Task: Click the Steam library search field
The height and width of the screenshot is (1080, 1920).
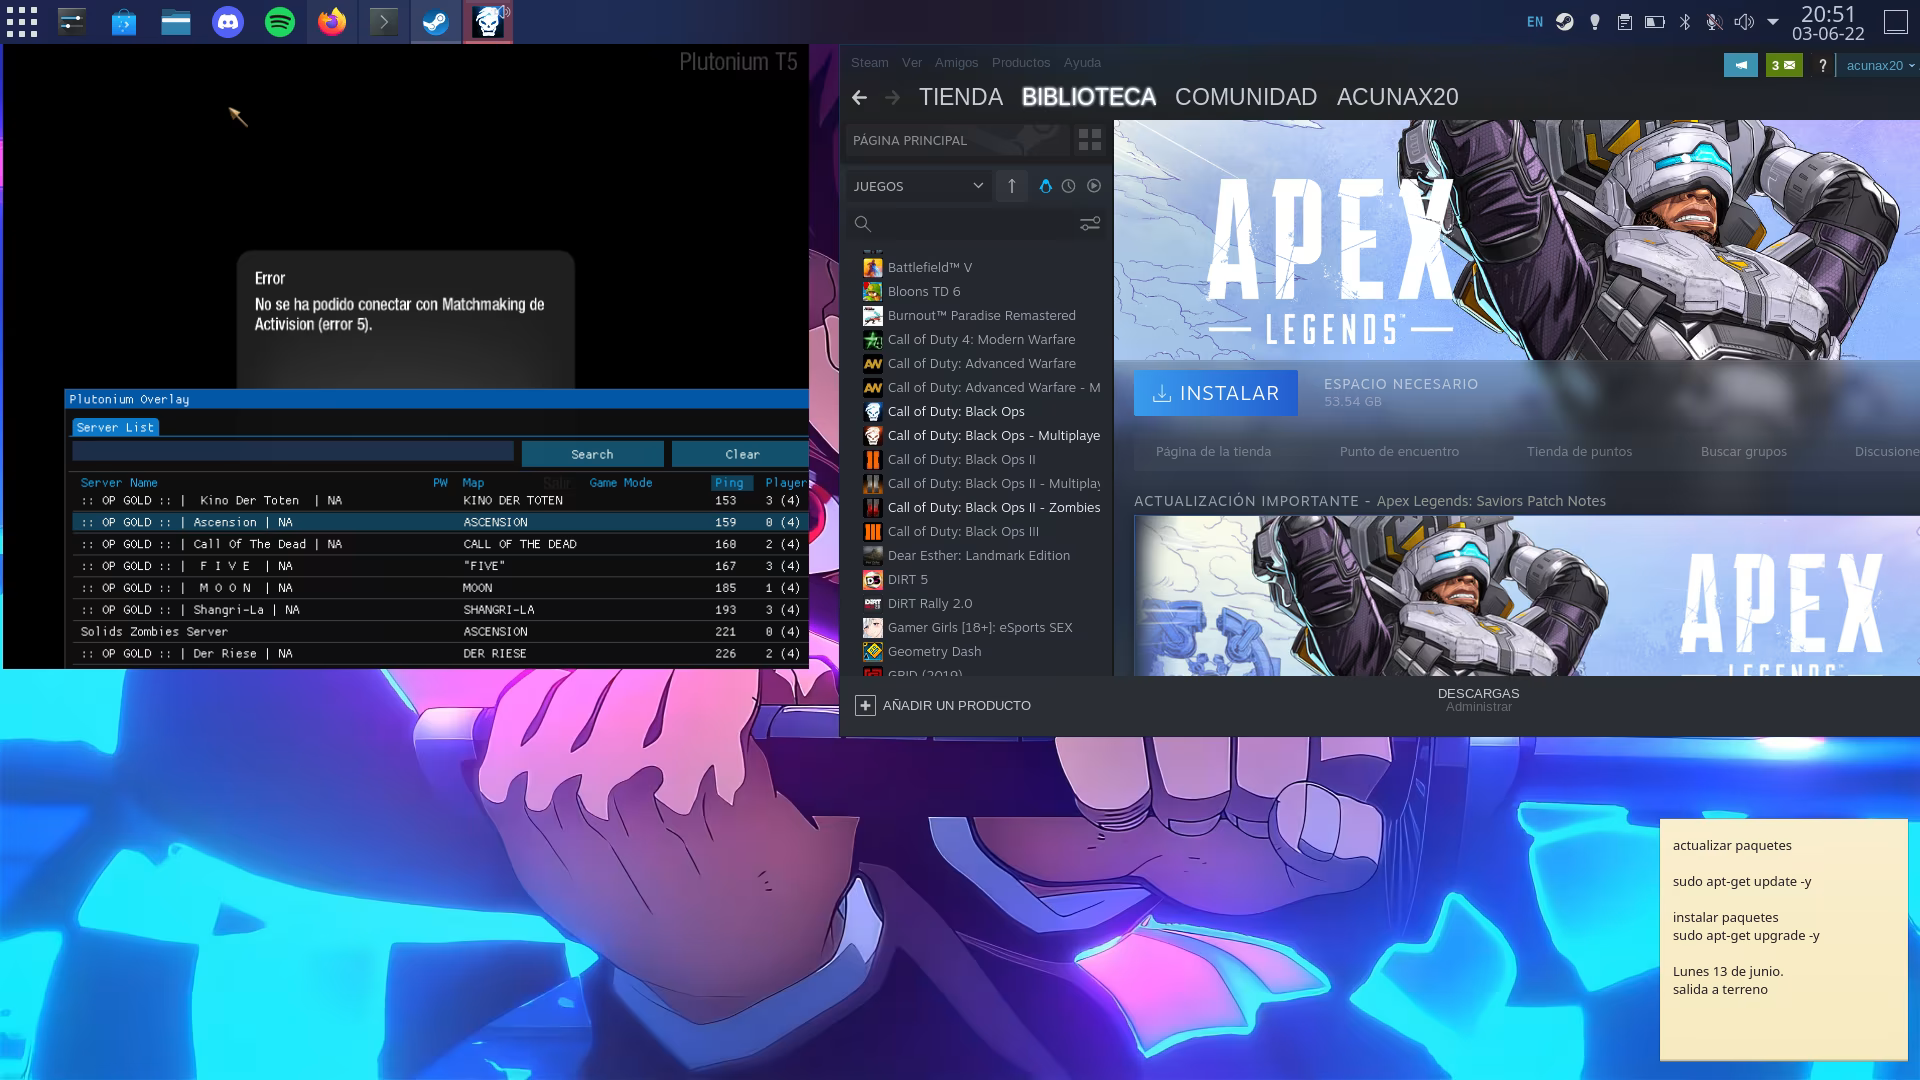Action: (975, 224)
